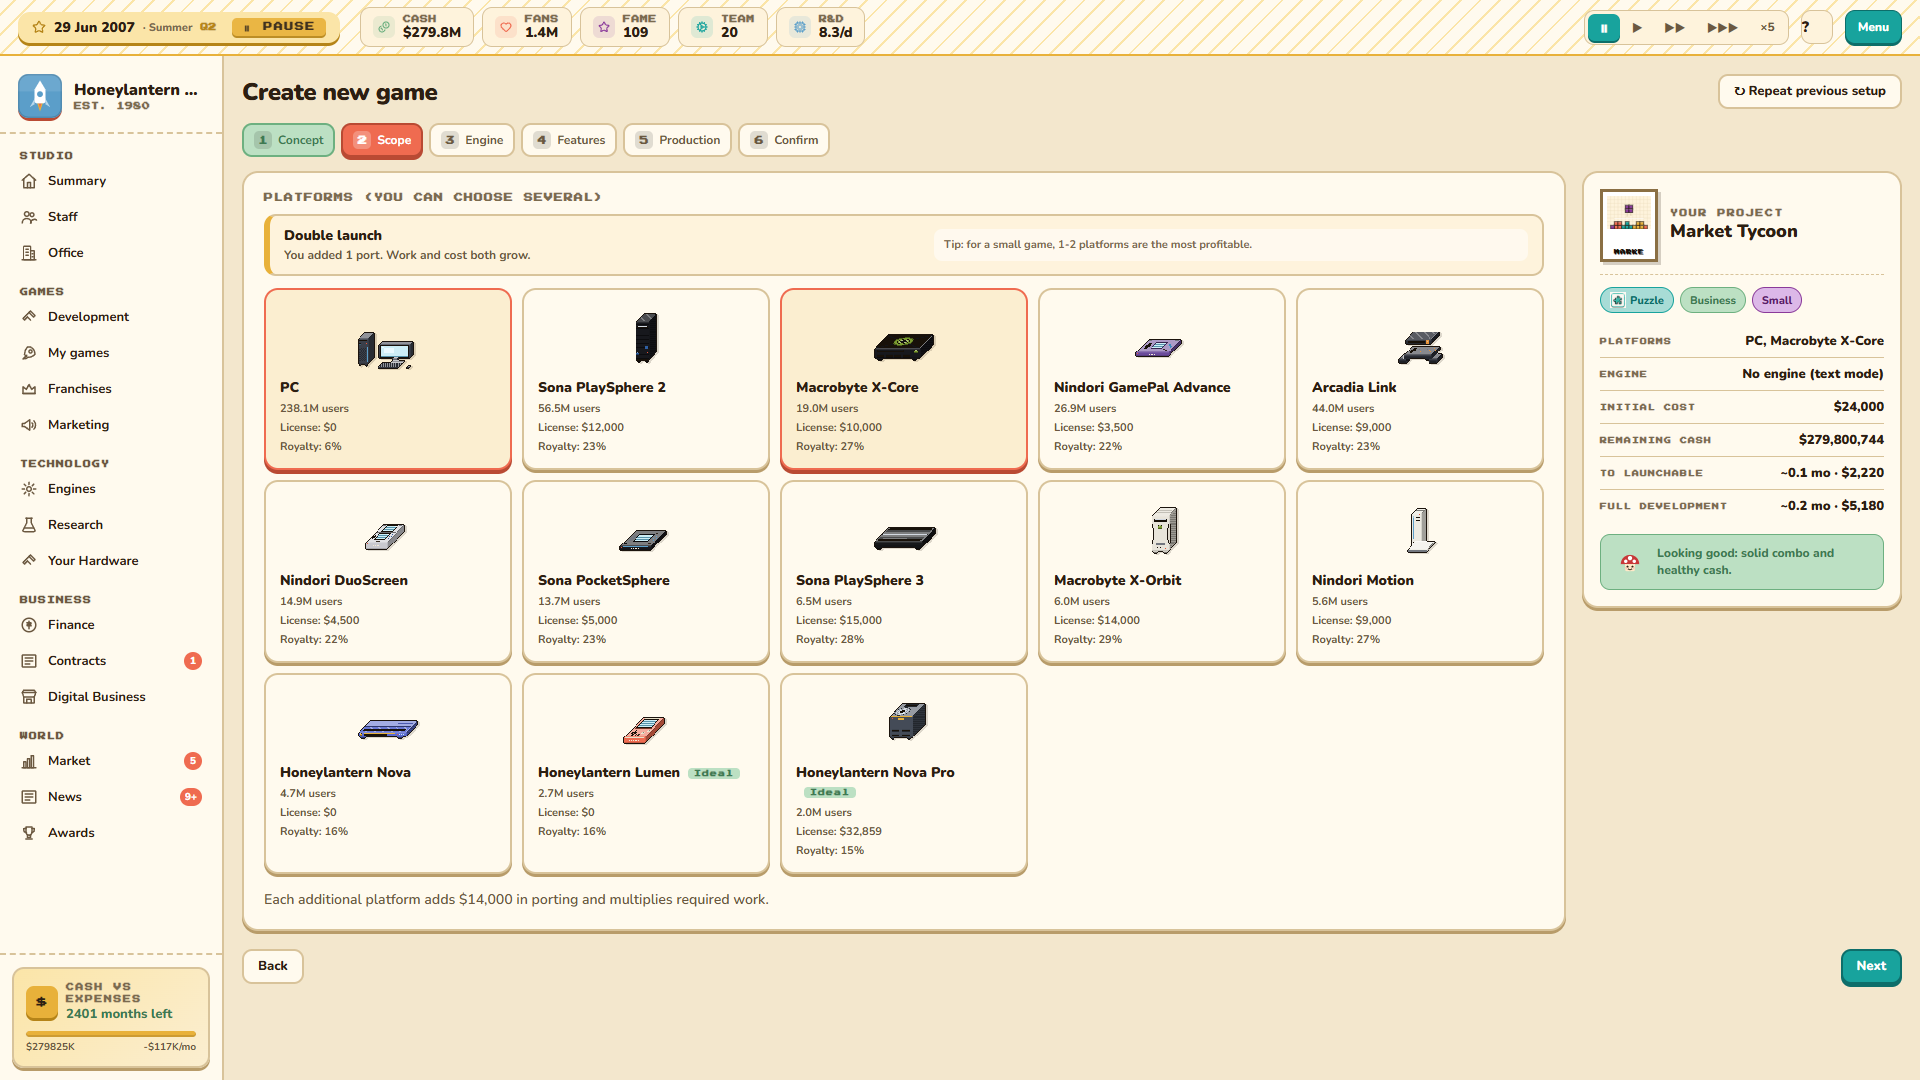The width and height of the screenshot is (1920, 1080).
Task: Open the top-right Menu button
Action: coord(1873,27)
